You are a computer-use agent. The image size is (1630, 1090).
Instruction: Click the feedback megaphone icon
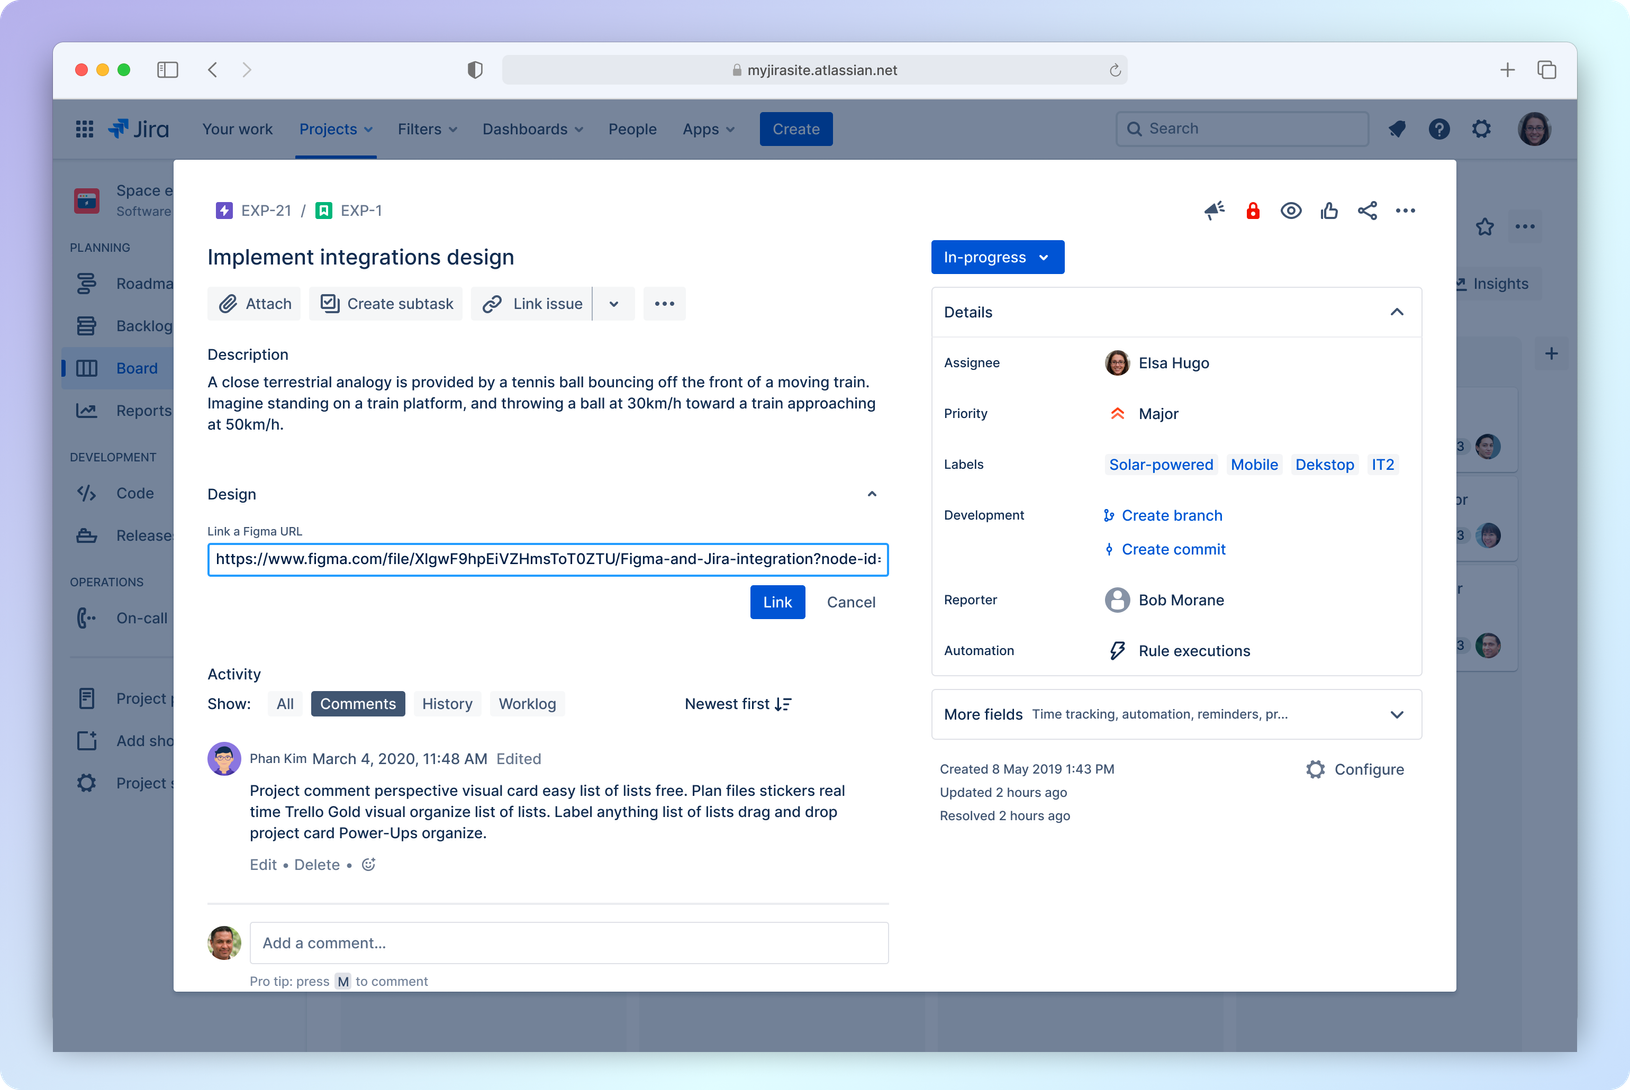(1214, 211)
